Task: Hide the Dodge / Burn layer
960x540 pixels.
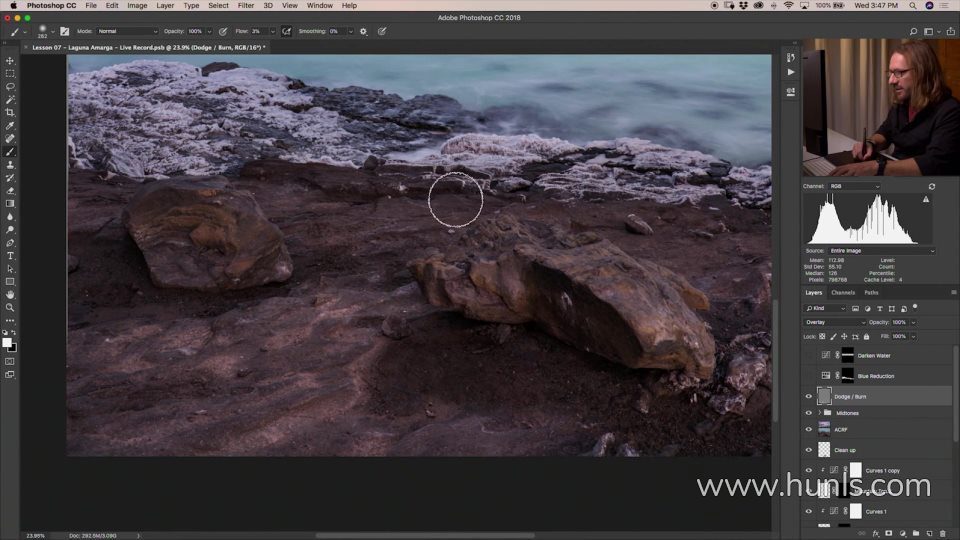Action: coord(808,396)
